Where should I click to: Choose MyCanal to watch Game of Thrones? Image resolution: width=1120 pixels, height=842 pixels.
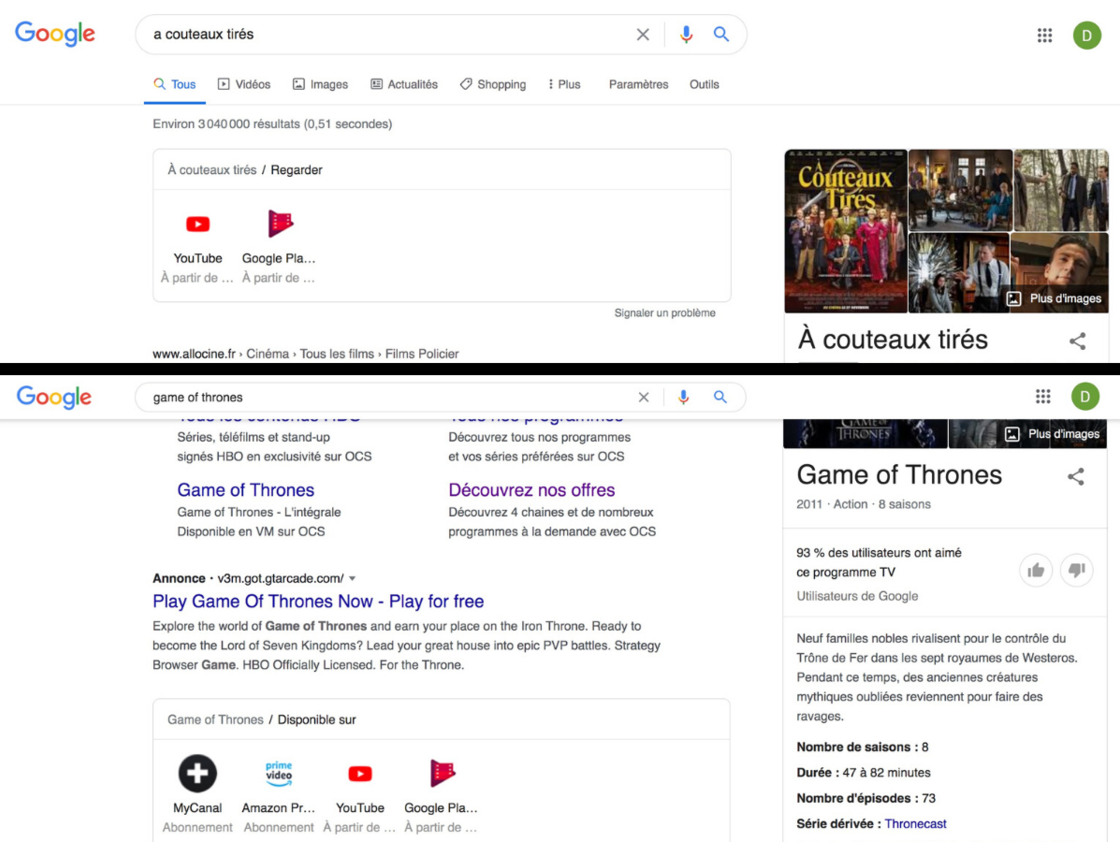(x=197, y=793)
